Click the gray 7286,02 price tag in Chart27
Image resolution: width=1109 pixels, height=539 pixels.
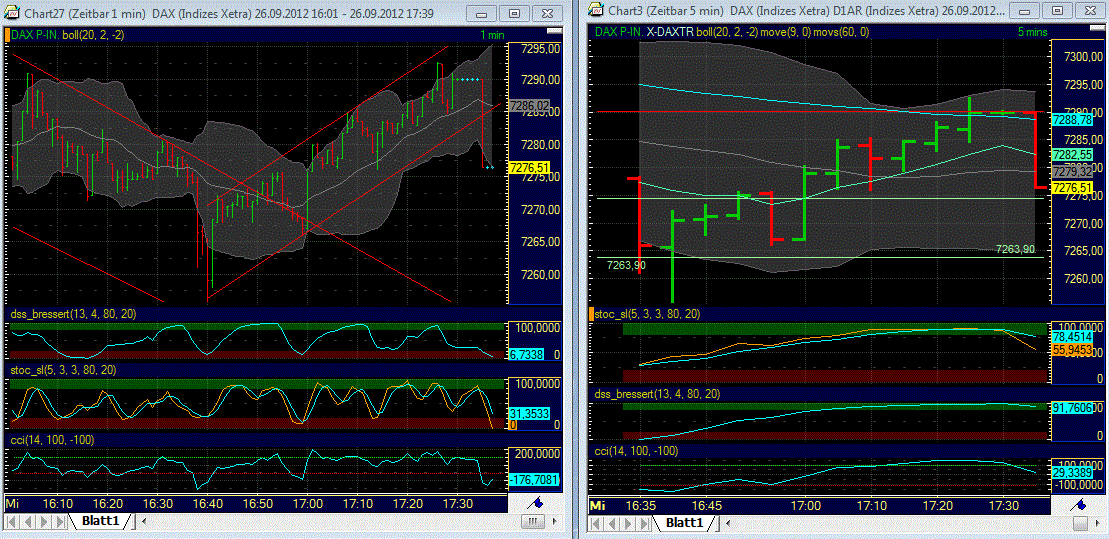coord(530,105)
